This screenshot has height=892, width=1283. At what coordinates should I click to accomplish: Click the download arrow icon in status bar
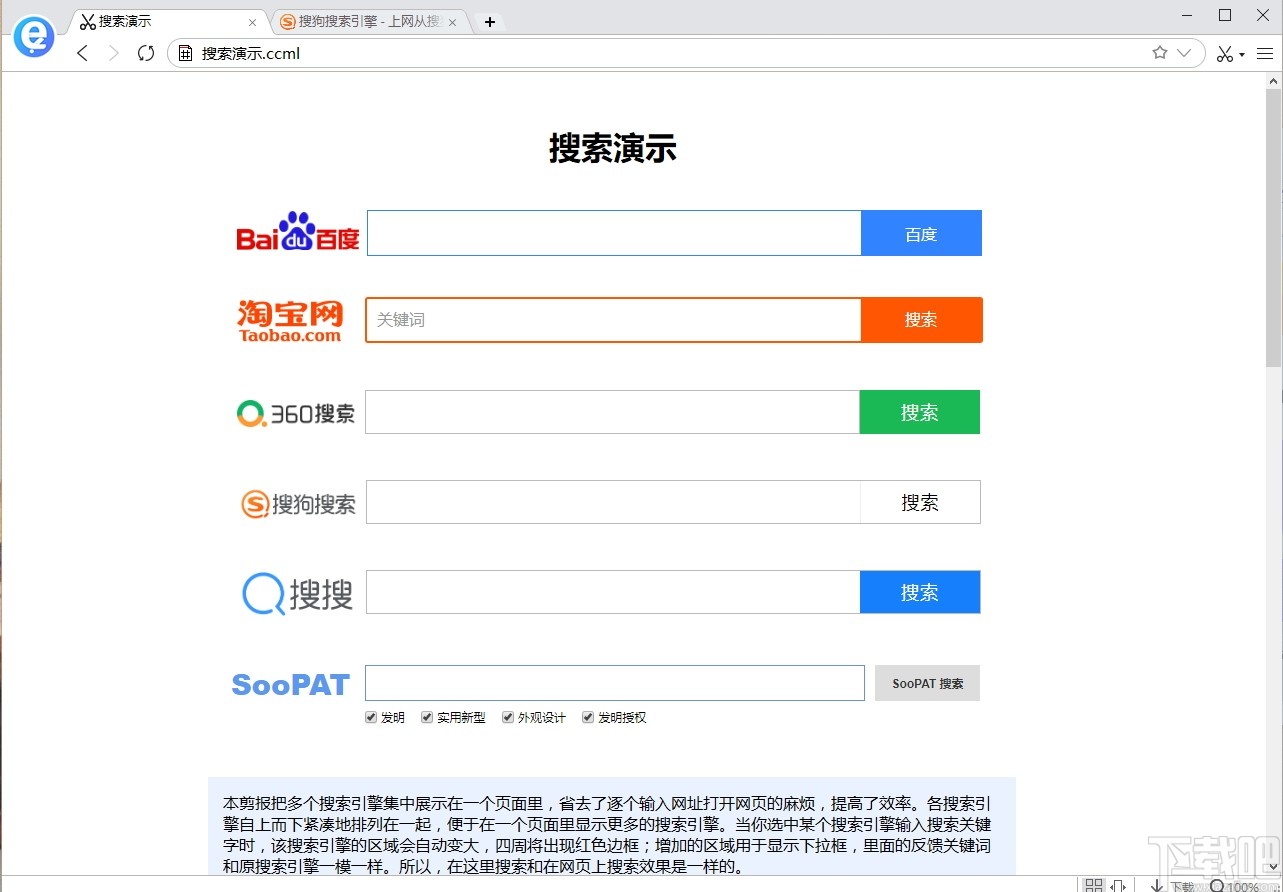[x=1156, y=885]
